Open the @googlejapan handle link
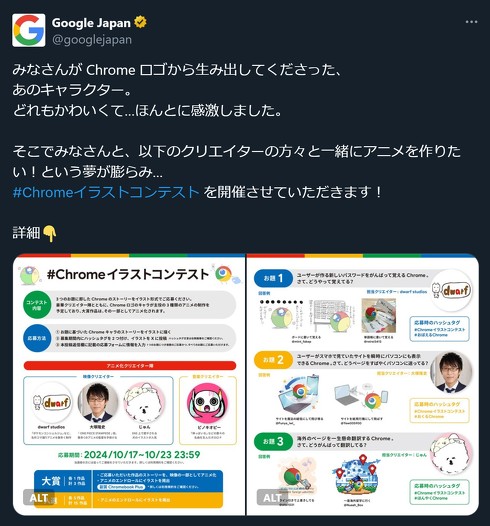490x526 pixels. click(x=92, y=40)
